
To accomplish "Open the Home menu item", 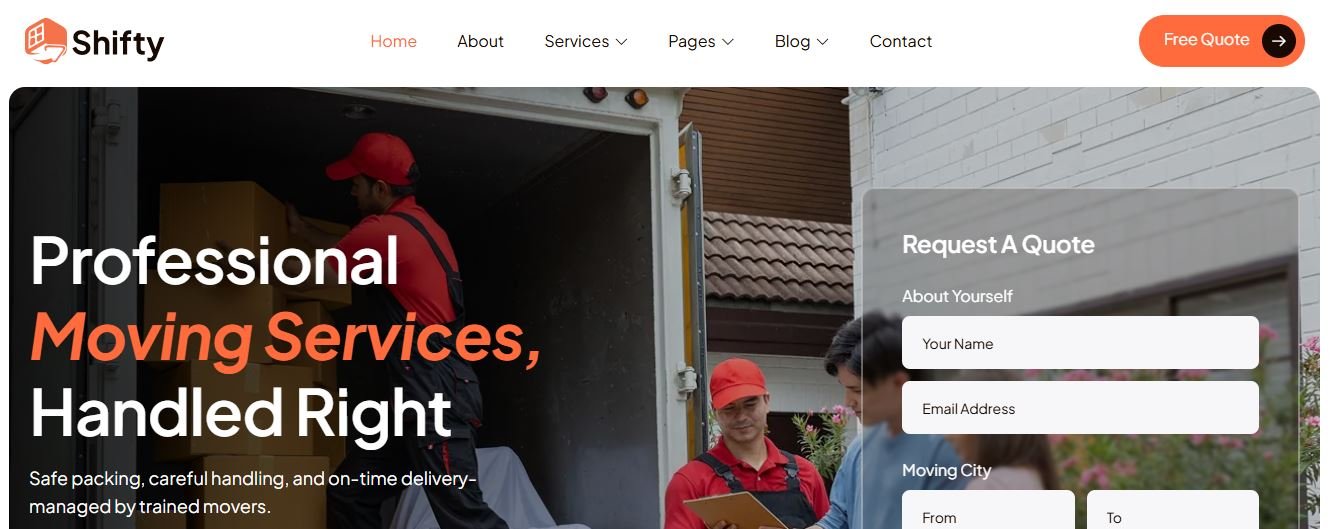I will 393,41.
